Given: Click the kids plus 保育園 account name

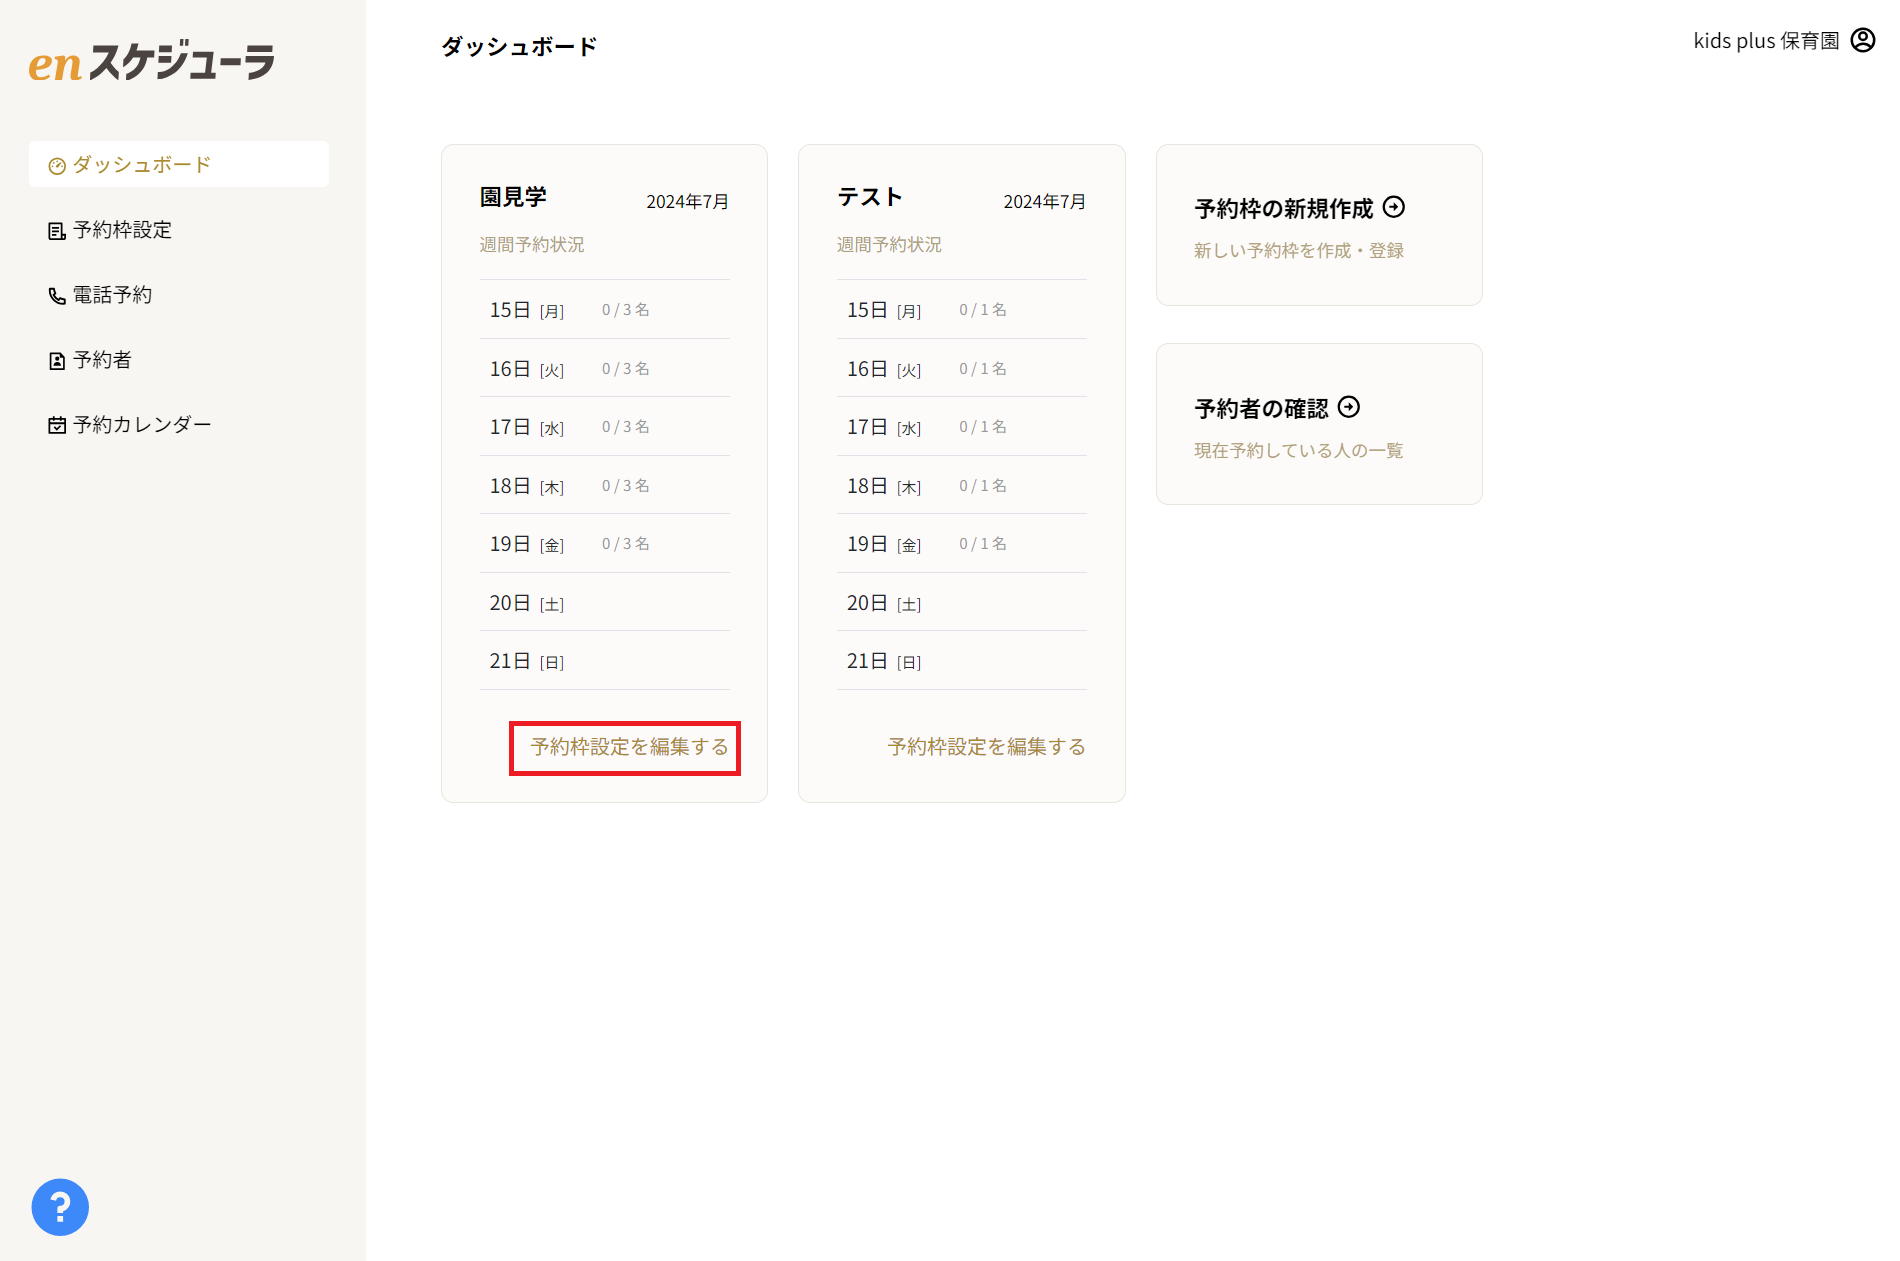Looking at the screenshot, I should point(1767,40).
